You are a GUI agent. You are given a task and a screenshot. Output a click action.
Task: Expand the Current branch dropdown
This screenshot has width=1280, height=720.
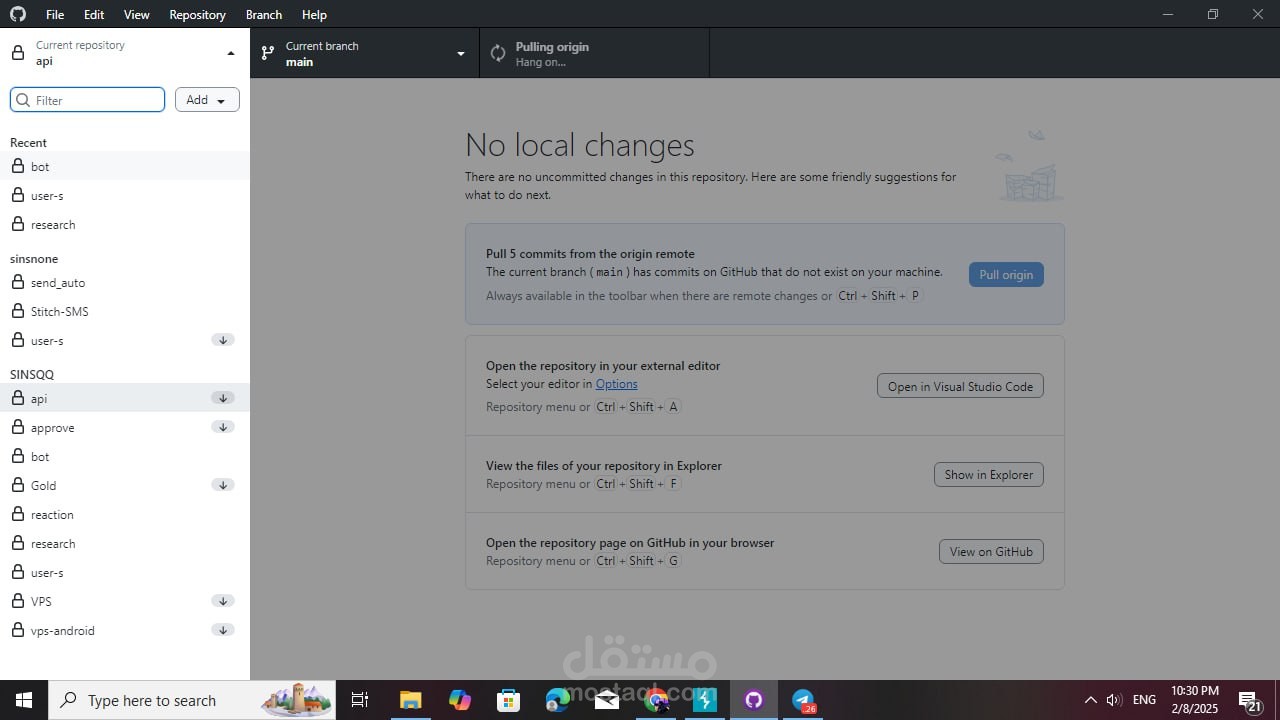click(x=365, y=53)
